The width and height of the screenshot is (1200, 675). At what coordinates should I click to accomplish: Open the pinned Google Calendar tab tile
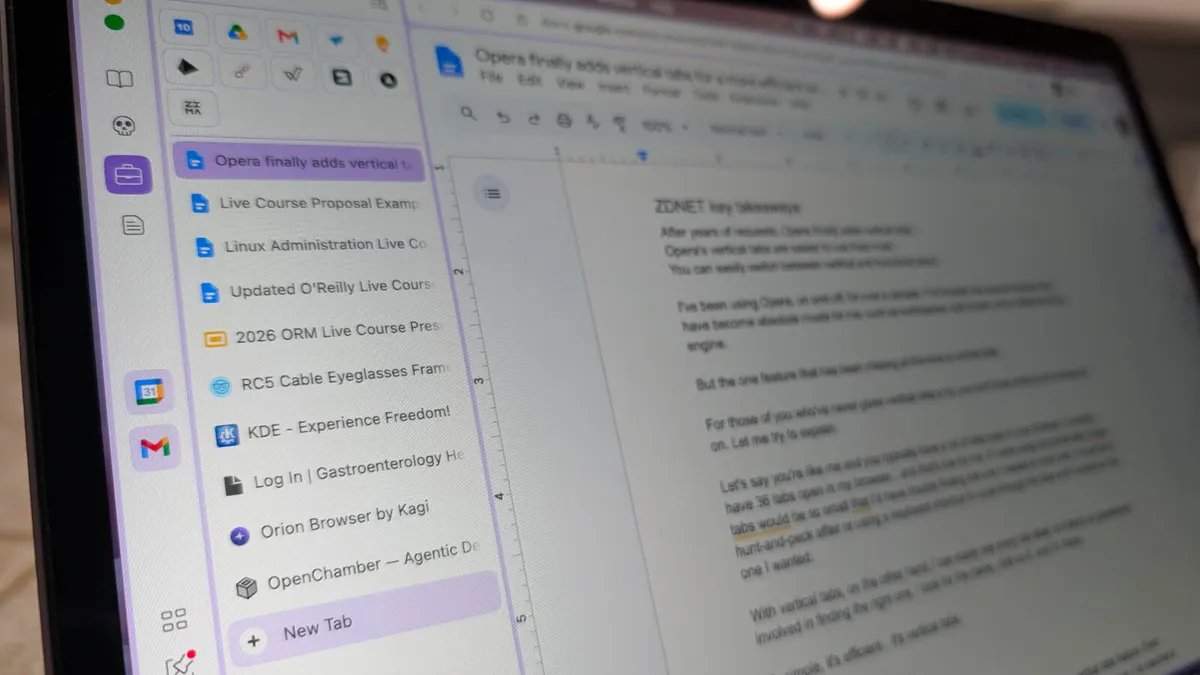click(183, 27)
